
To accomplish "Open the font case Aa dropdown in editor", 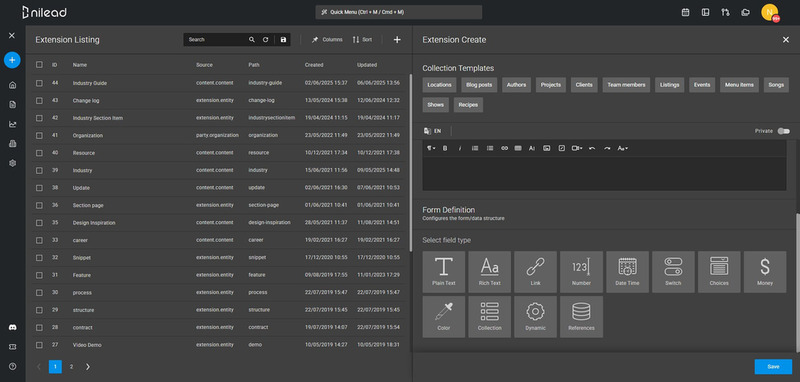I will [x=622, y=148].
